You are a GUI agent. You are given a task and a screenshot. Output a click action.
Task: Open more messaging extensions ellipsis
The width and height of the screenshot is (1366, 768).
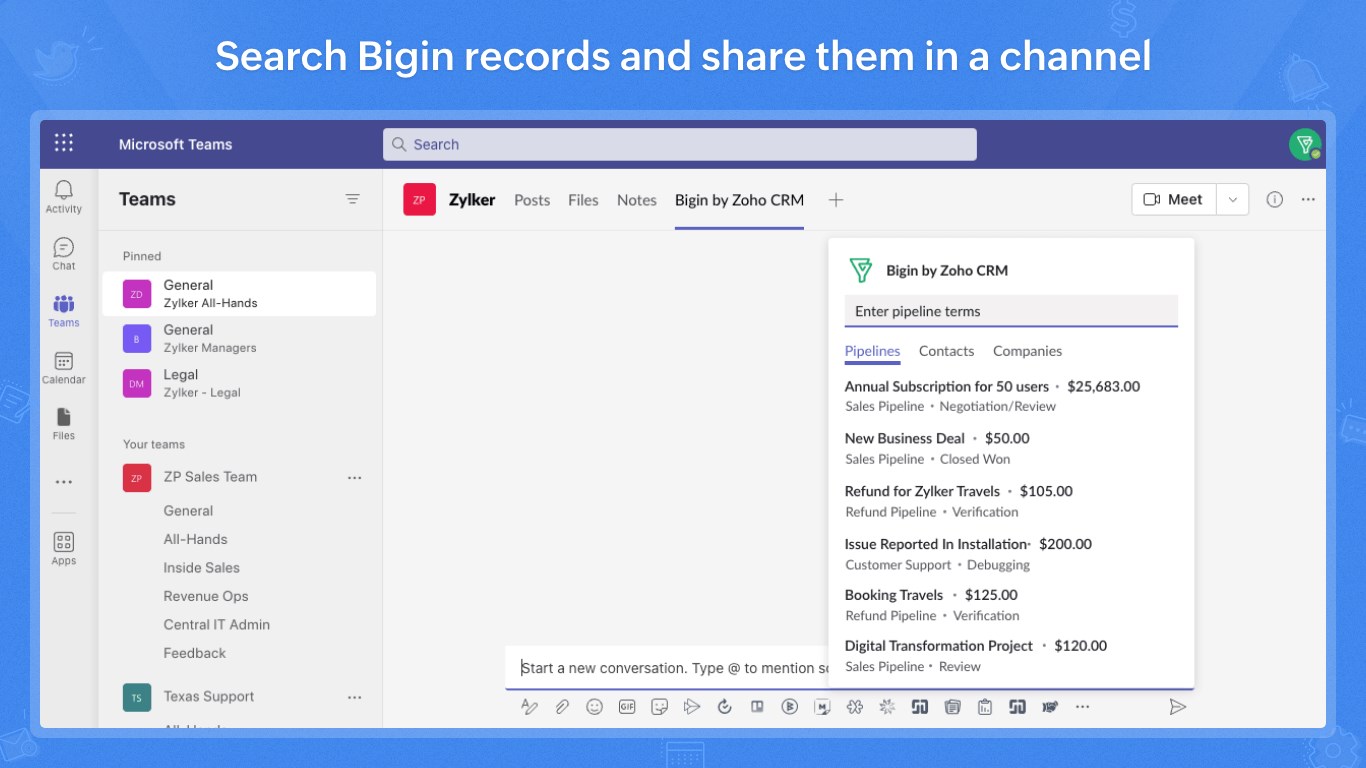click(x=1082, y=707)
